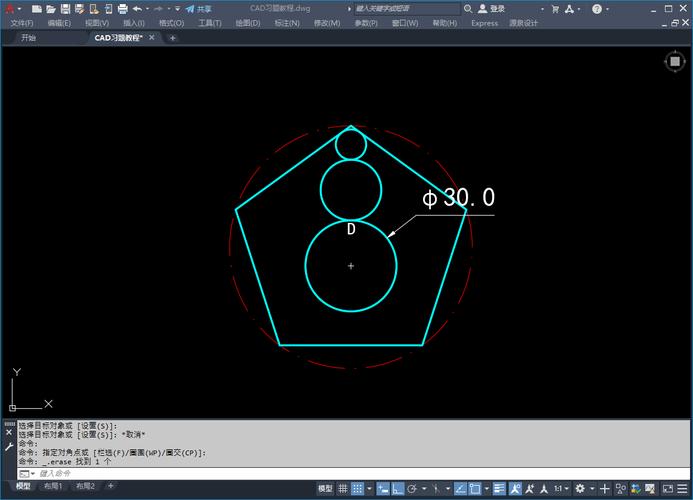
Task: Click the 共享 share button
Action: click(198, 9)
